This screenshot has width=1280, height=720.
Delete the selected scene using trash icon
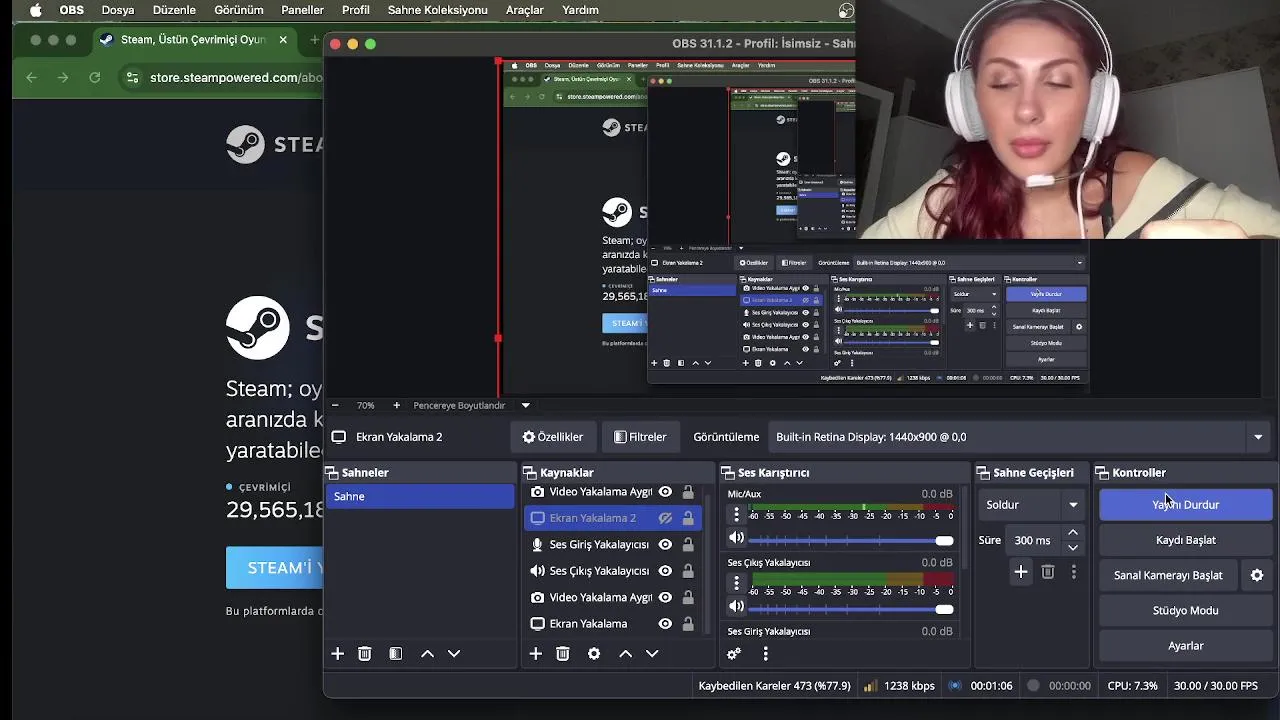pos(365,654)
